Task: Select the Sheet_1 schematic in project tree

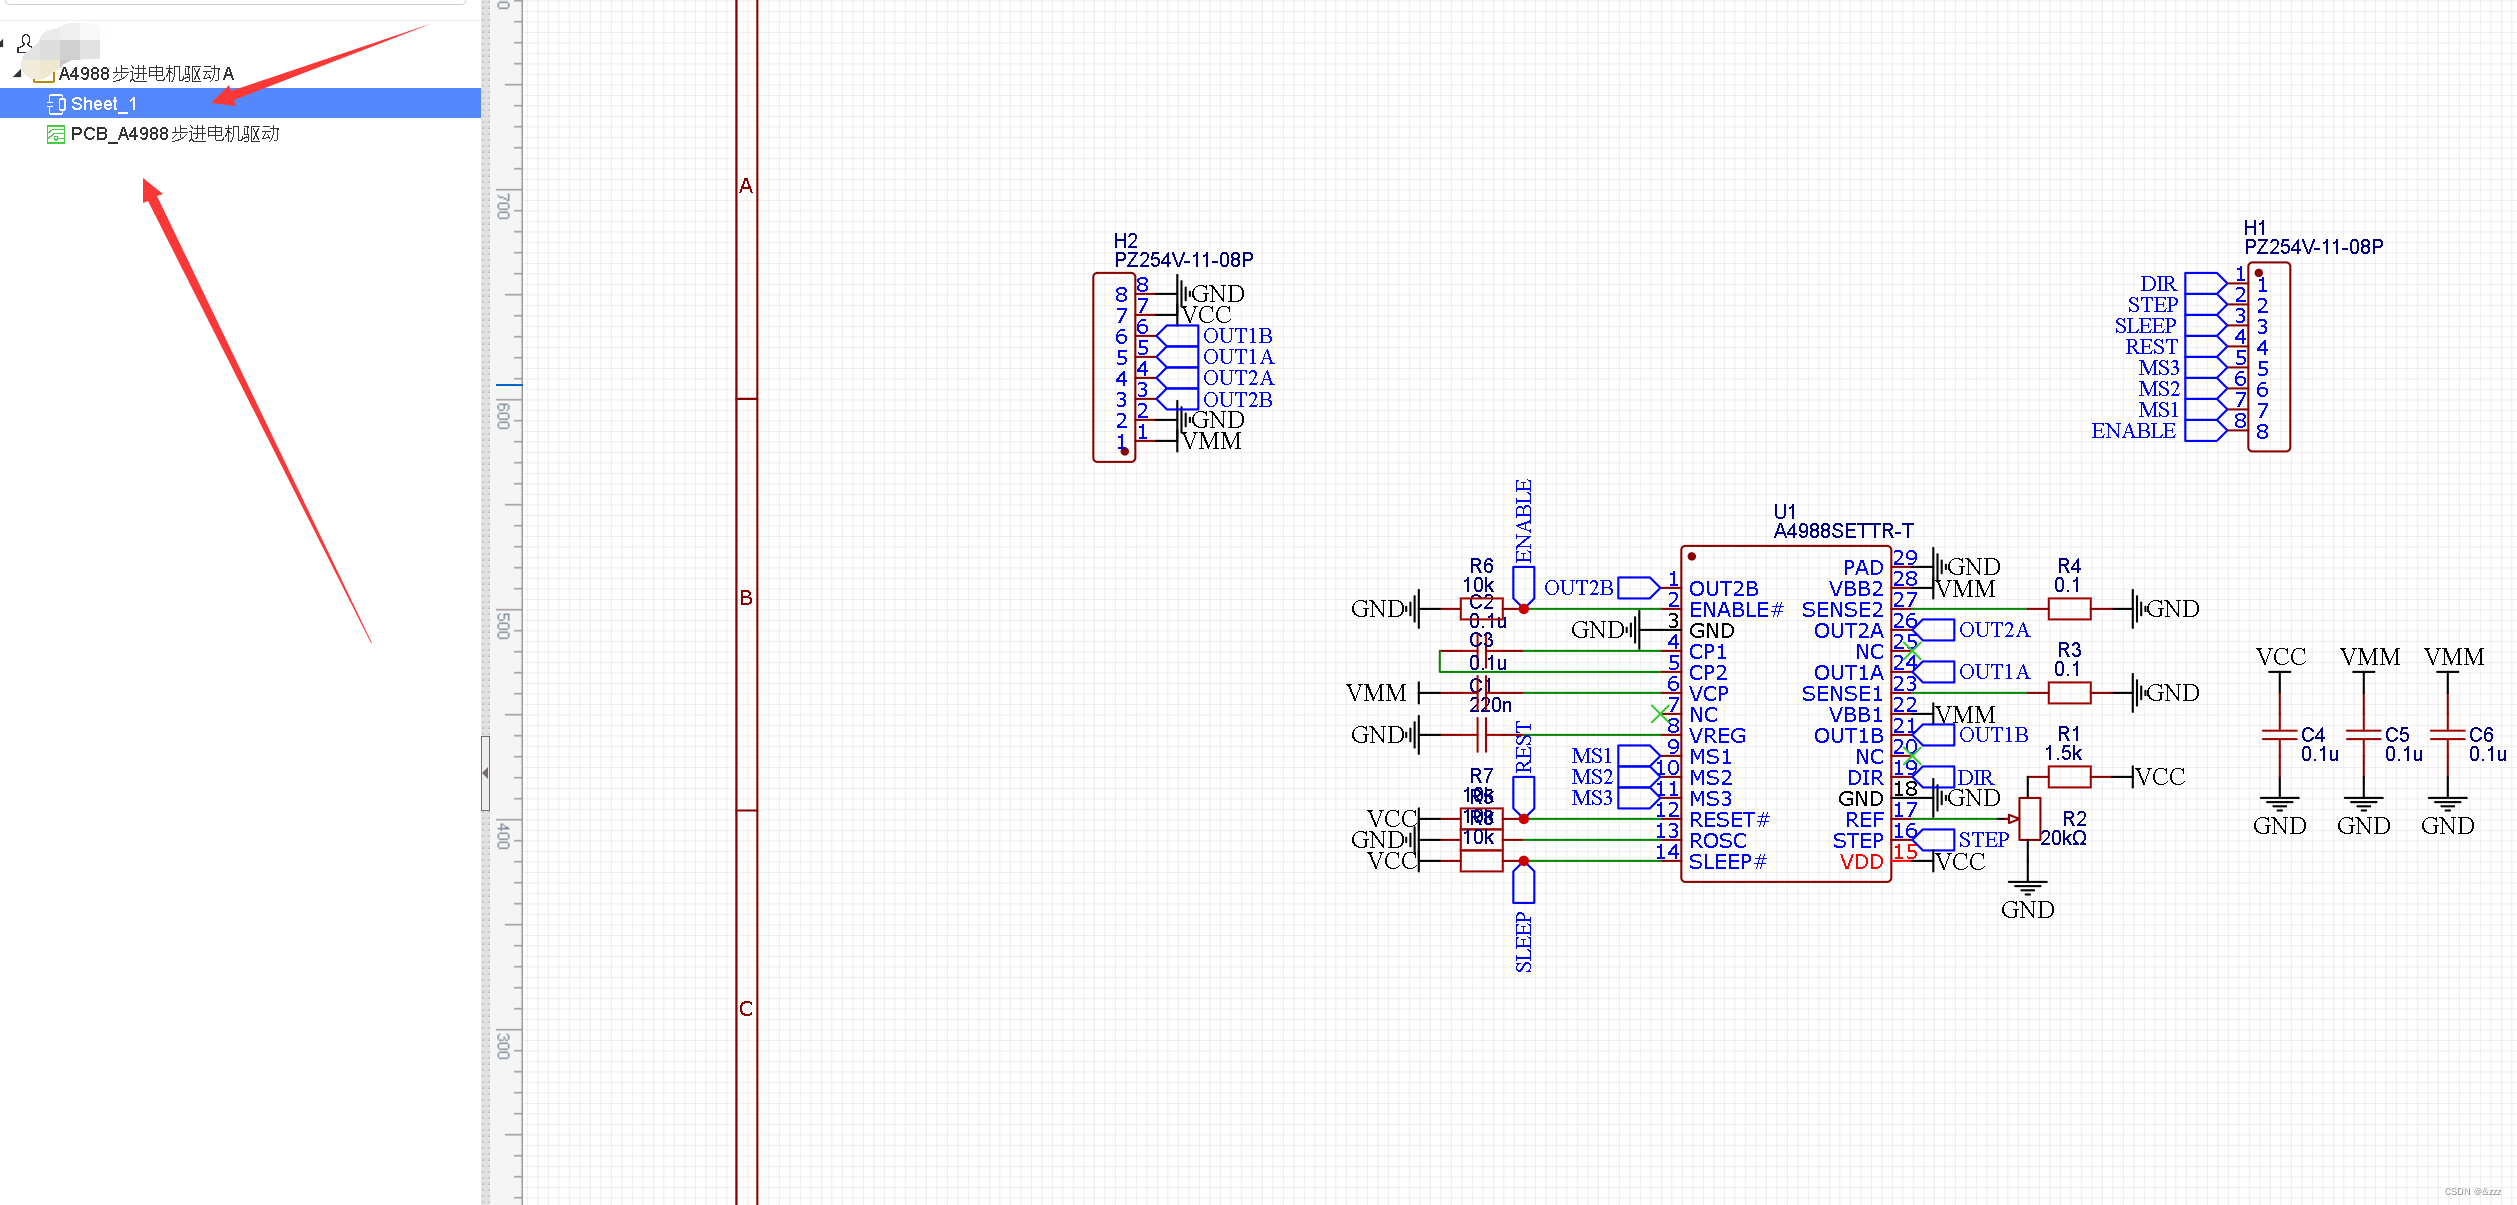Action: 240,103
